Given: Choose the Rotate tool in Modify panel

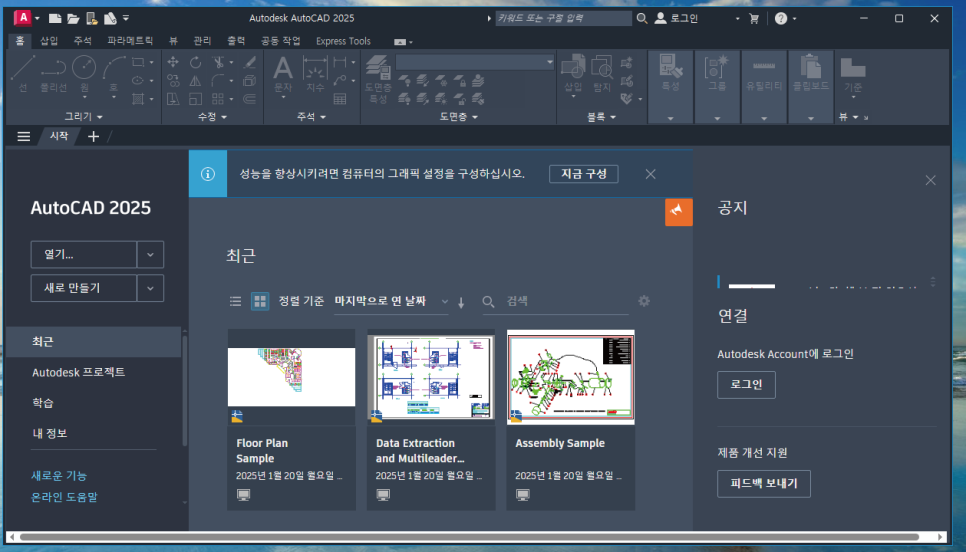Looking at the screenshot, I should pyautogui.click(x=195, y=62).
